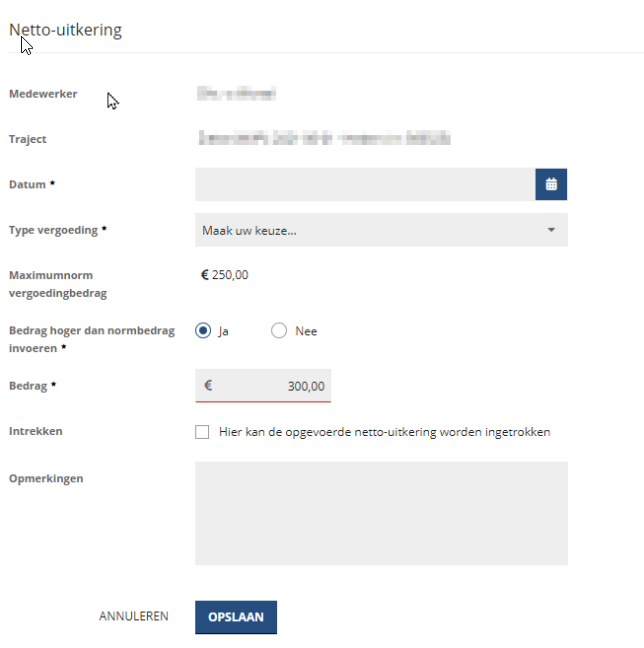Viewport: 644px width, 648px height.
Task: Choose the "Nee" radio button
Action: 279,331
